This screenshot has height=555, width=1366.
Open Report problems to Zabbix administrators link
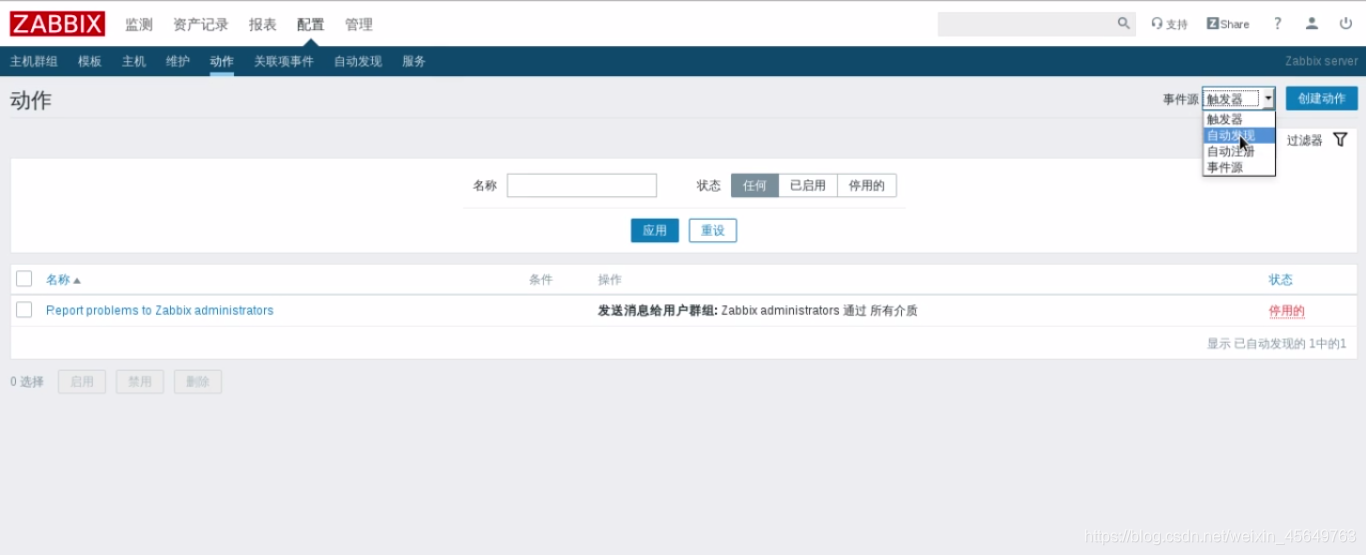[160, 311]
